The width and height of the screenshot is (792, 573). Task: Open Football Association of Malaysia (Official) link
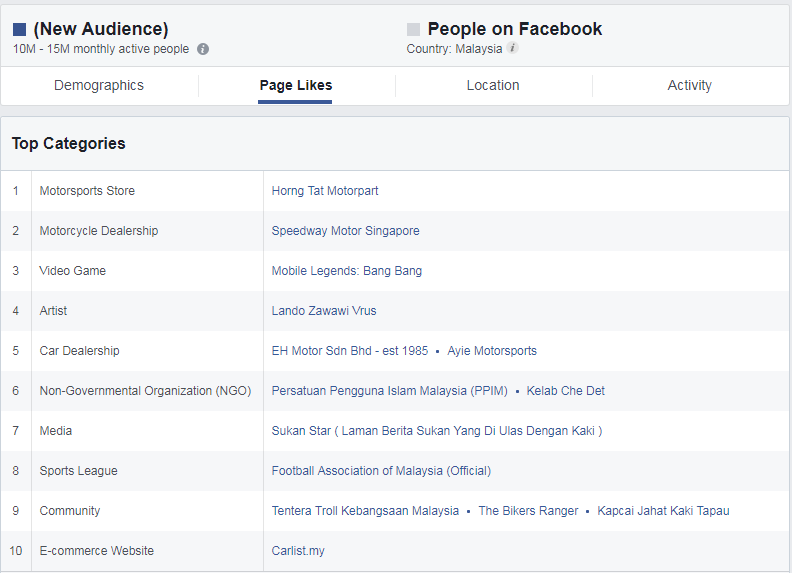[381, 471]
